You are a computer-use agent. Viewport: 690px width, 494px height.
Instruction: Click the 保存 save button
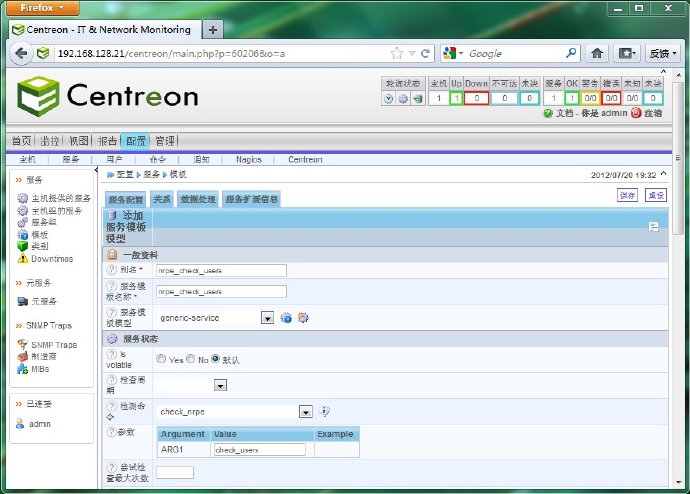click(627, 195)
